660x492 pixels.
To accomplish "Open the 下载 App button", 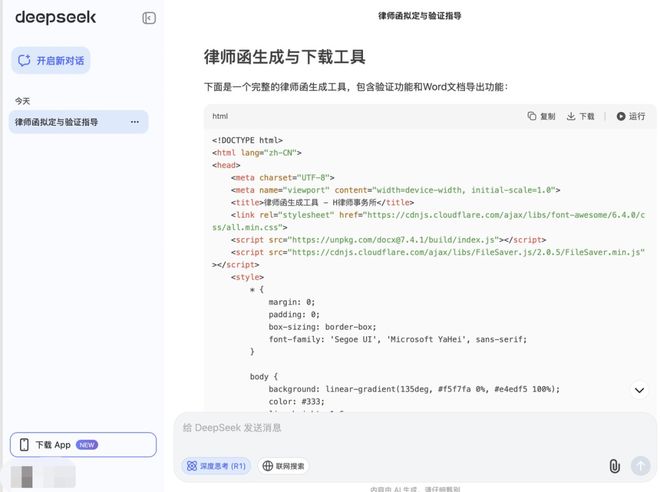I will [x=83, y=445].
